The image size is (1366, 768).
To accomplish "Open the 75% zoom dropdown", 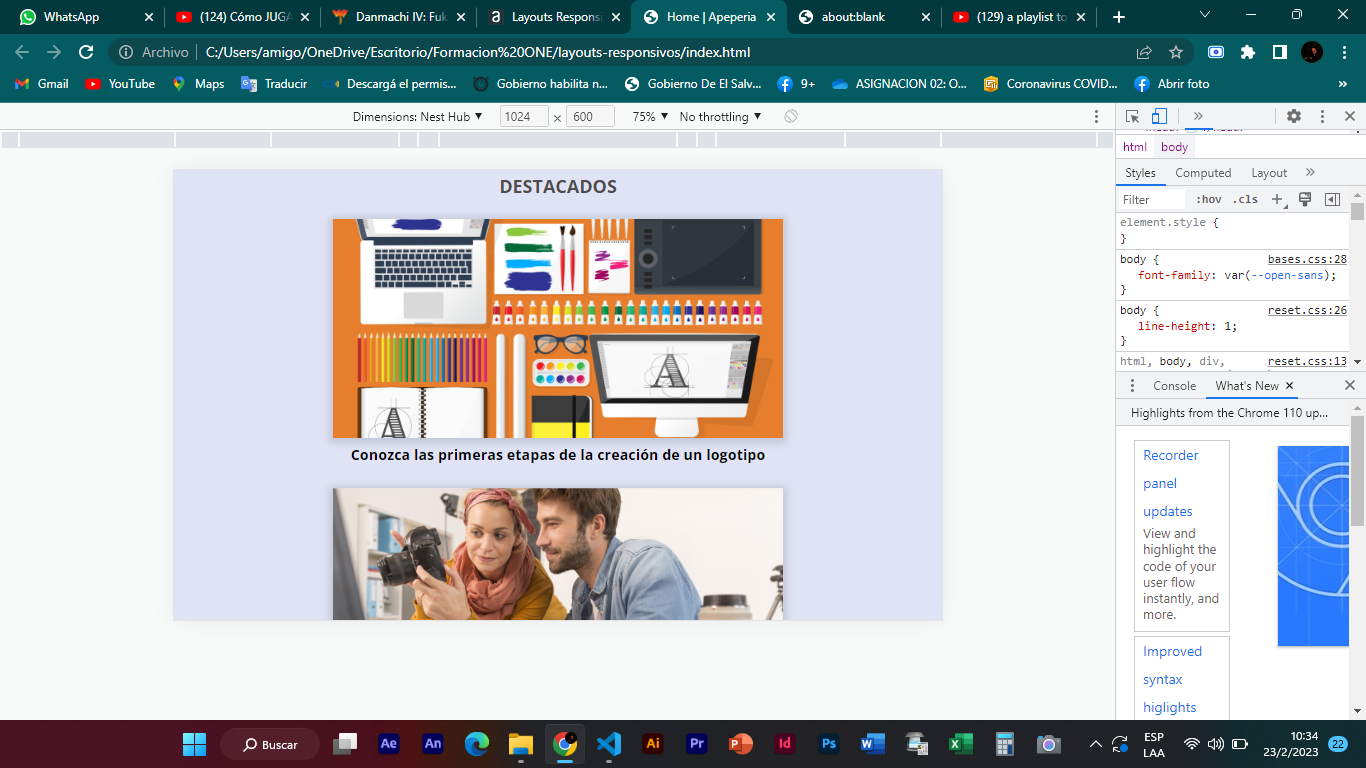I will click(650, 116).
